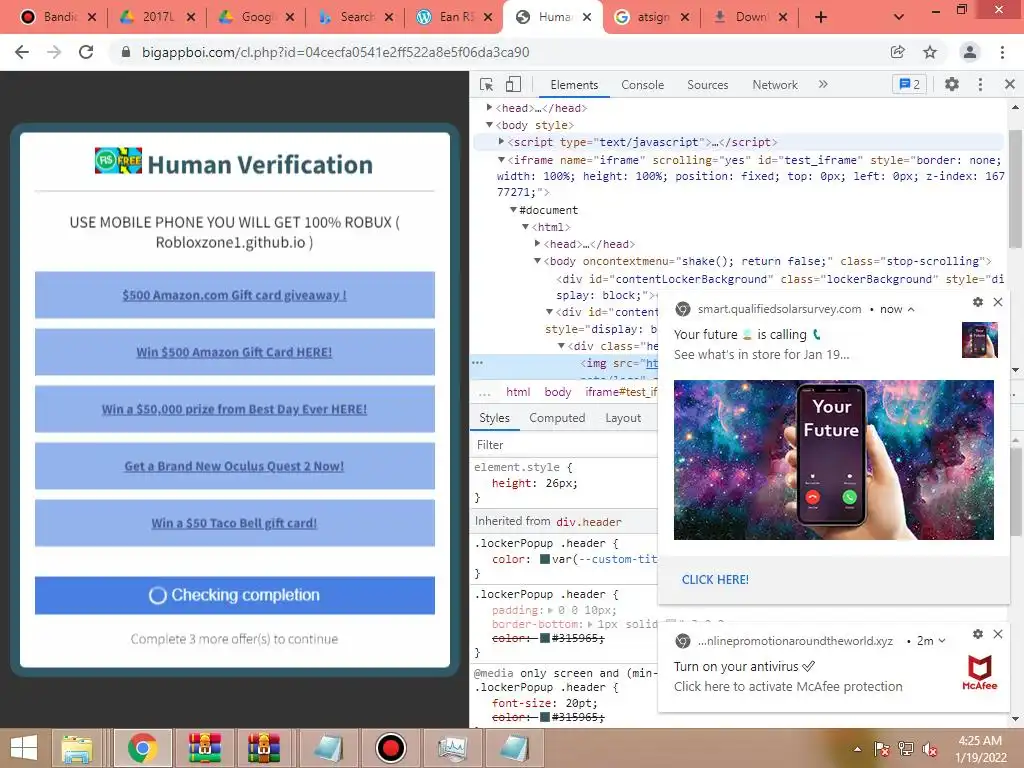Collapse the body oncontextmenu shake node

coord(537,261)
